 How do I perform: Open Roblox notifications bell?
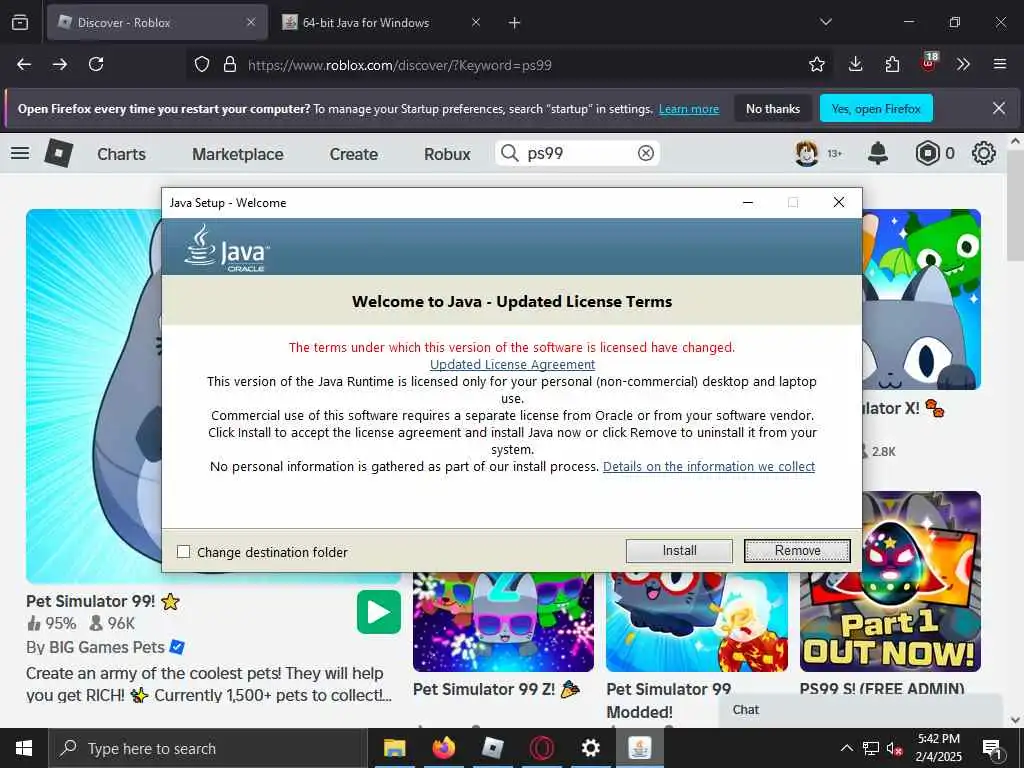(x=878, y=153)
